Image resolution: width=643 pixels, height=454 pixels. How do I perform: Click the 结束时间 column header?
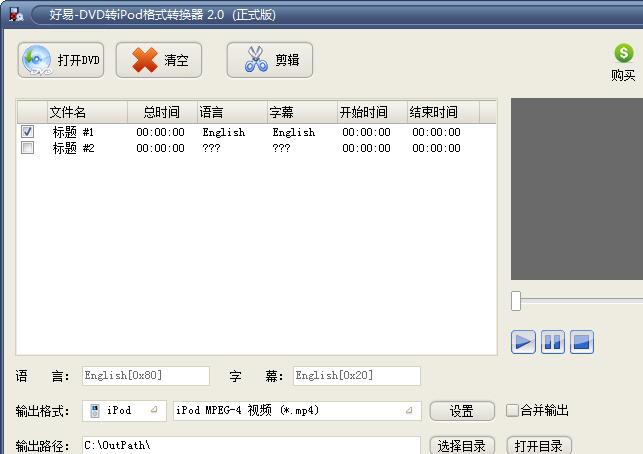point(443,112)
